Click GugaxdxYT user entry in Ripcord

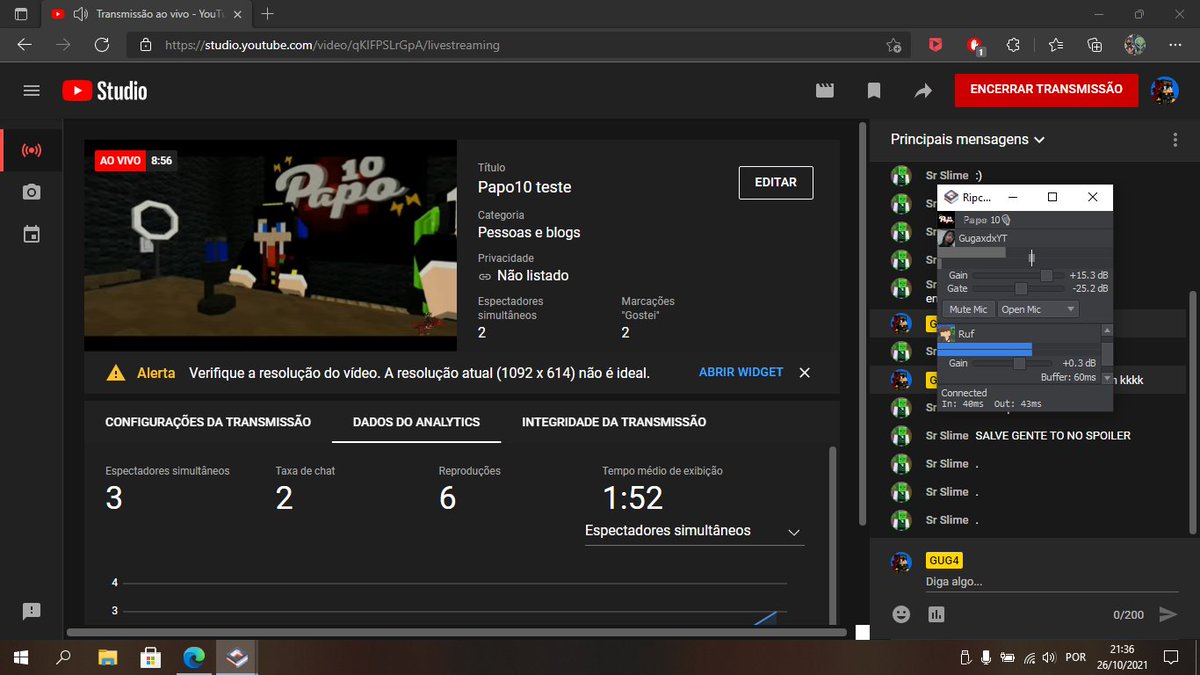click(x=1024, y=239)
